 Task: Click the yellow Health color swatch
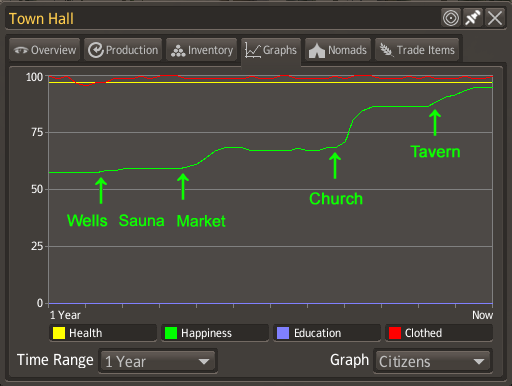pos(59,333)
